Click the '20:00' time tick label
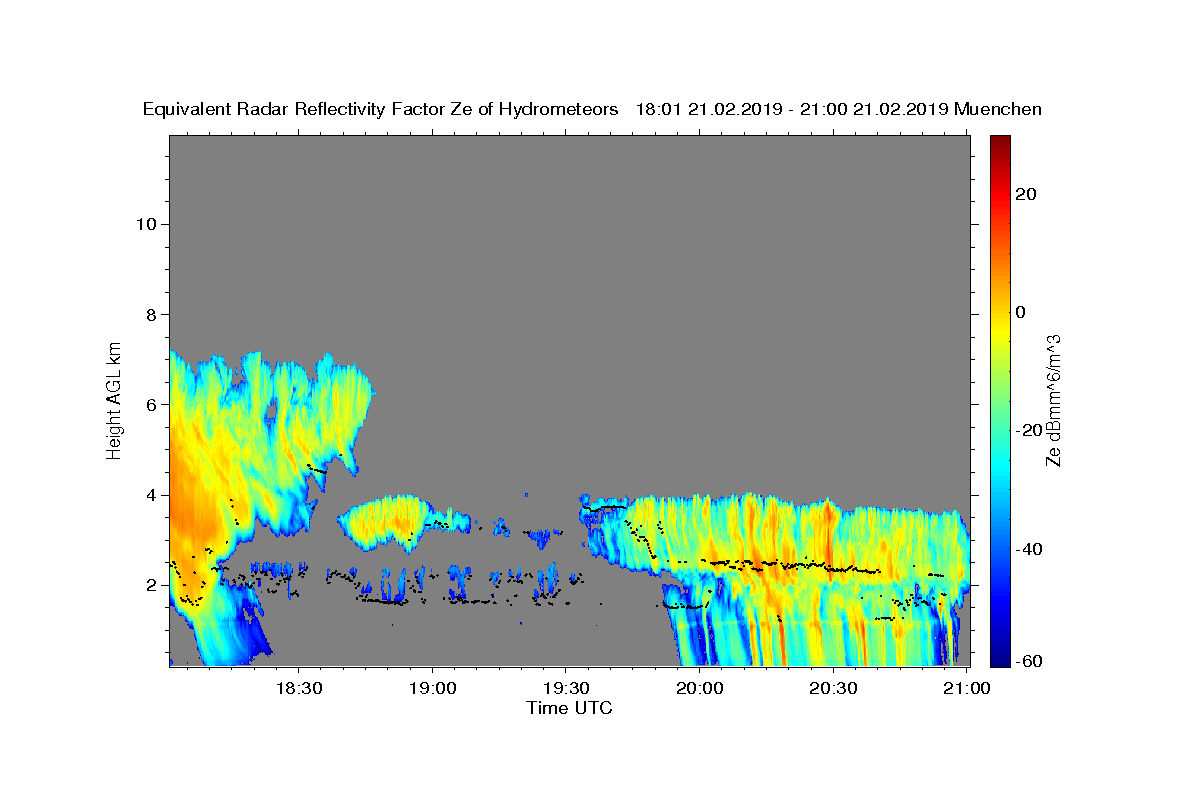 pyautogui.click(x=699, y=688)
